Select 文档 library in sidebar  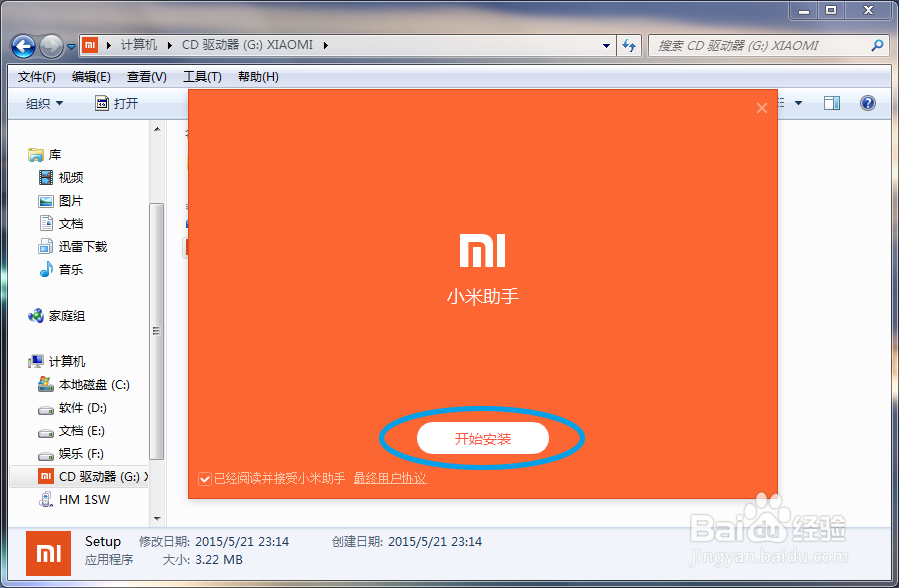pos(71,224)
